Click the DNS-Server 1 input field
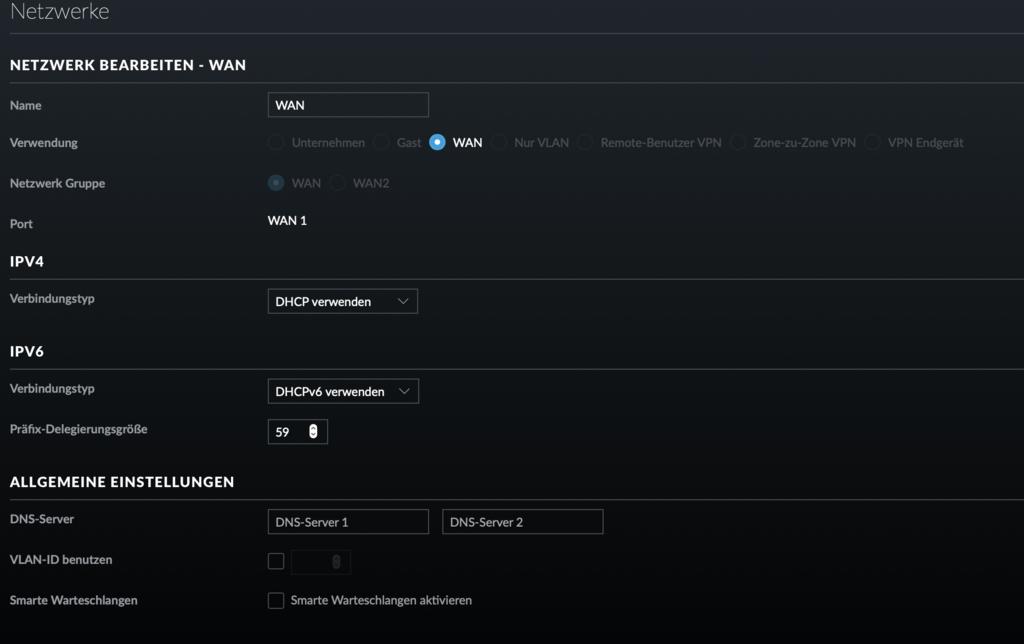The width and height of the screenshot is (1024, 644). pyautogui.click(x=348, y=522)
